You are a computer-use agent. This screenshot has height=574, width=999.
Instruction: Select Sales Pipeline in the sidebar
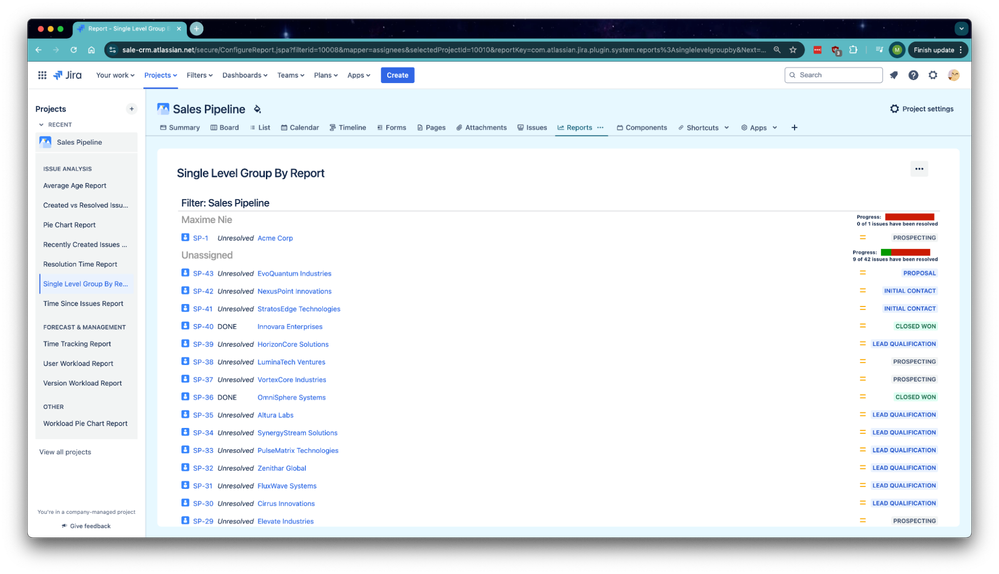tap(87, 142)
